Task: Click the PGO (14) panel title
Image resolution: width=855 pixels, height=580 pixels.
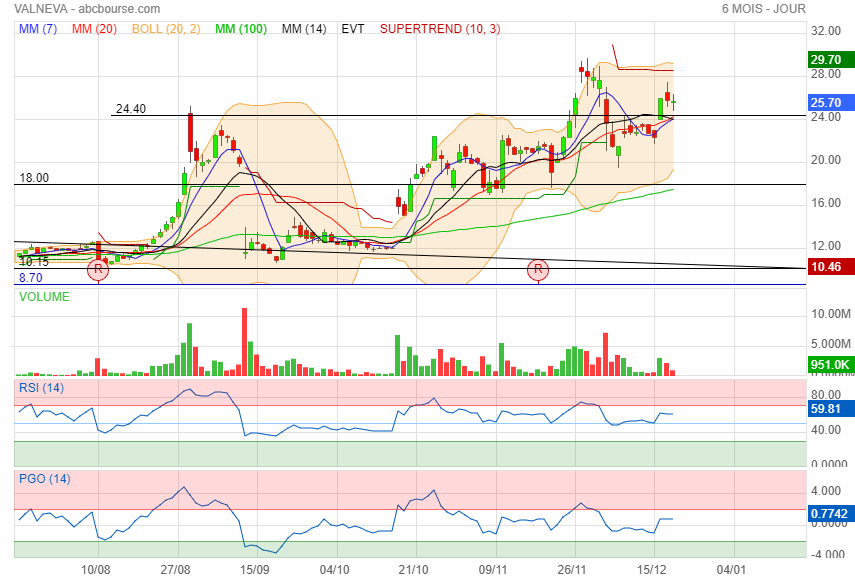Action: pyautogui.click(x=45, y=479)
